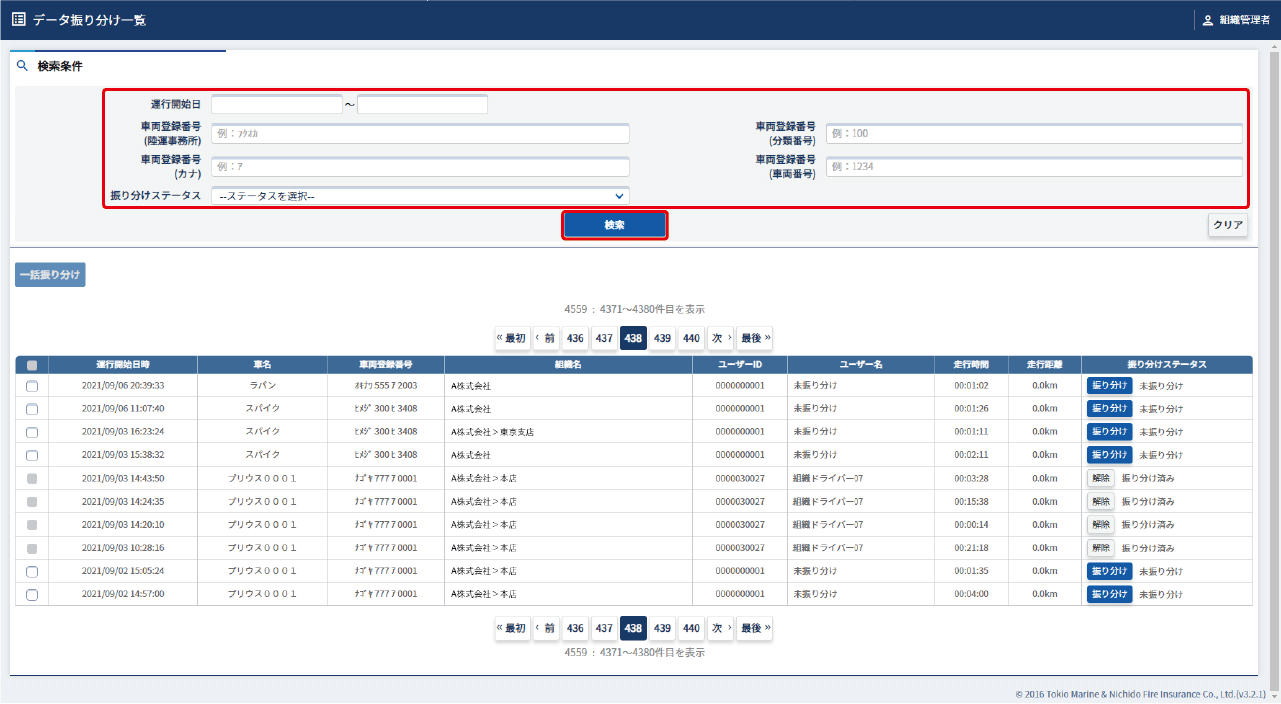Focus the 車両登録番号 (分類番号) input field
This screenshot has width=1281, height=704.
point(1034,134)
